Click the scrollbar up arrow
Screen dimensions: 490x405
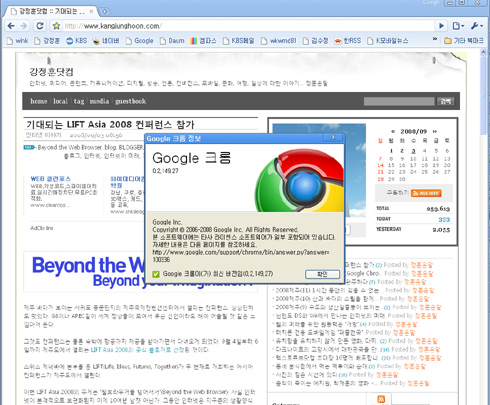point(483,52)
